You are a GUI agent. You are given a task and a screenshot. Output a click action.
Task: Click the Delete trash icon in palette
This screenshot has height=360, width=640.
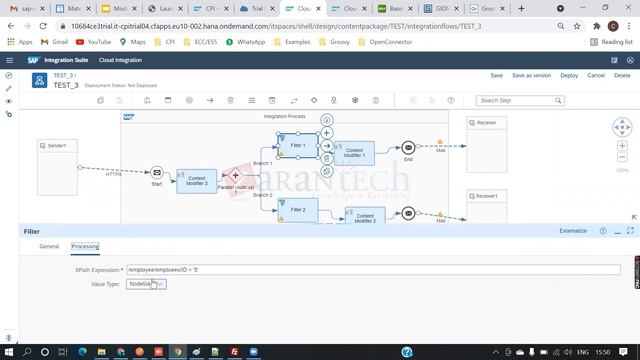coord(230,100)
